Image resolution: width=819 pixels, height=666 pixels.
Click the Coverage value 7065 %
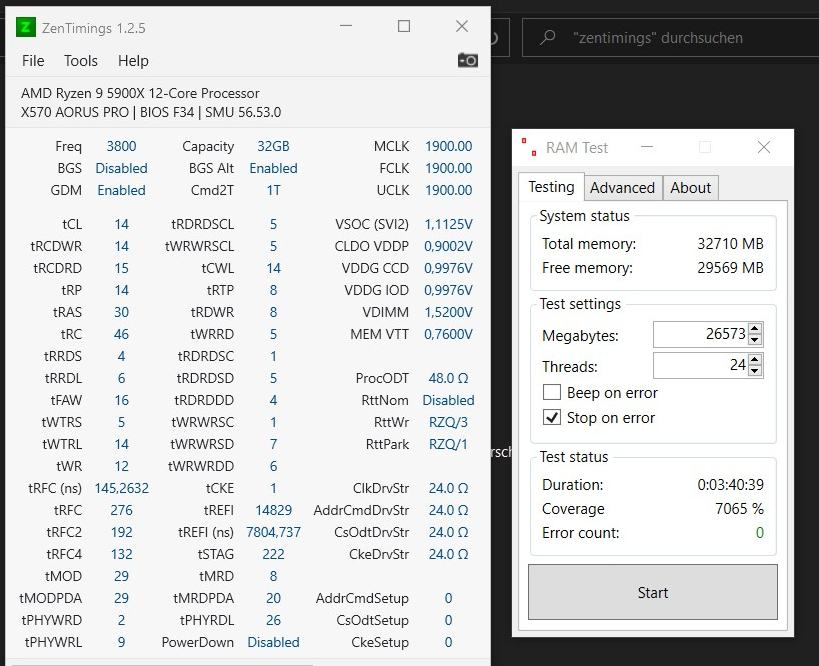[x=739, y=508]
